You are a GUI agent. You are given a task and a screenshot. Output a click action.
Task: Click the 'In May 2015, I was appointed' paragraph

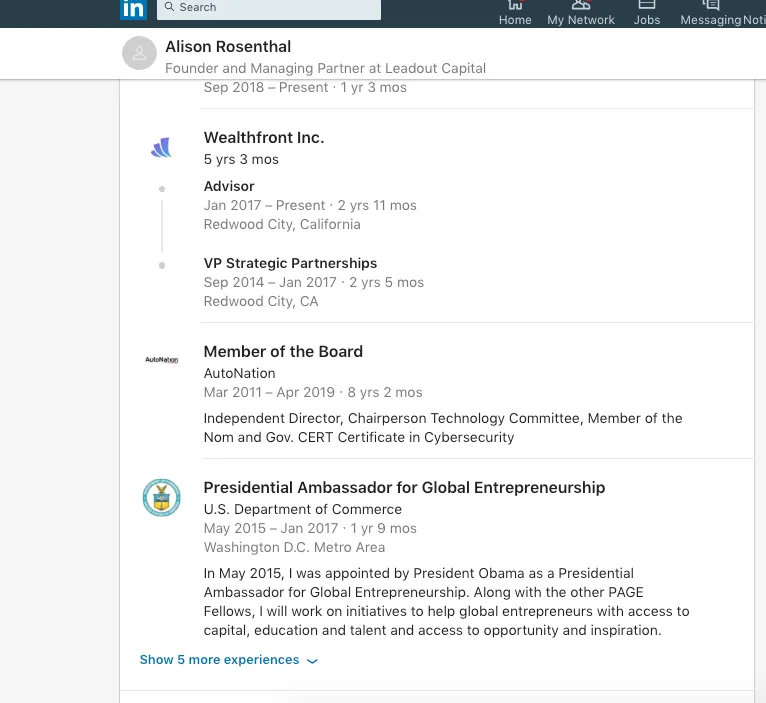447,601
